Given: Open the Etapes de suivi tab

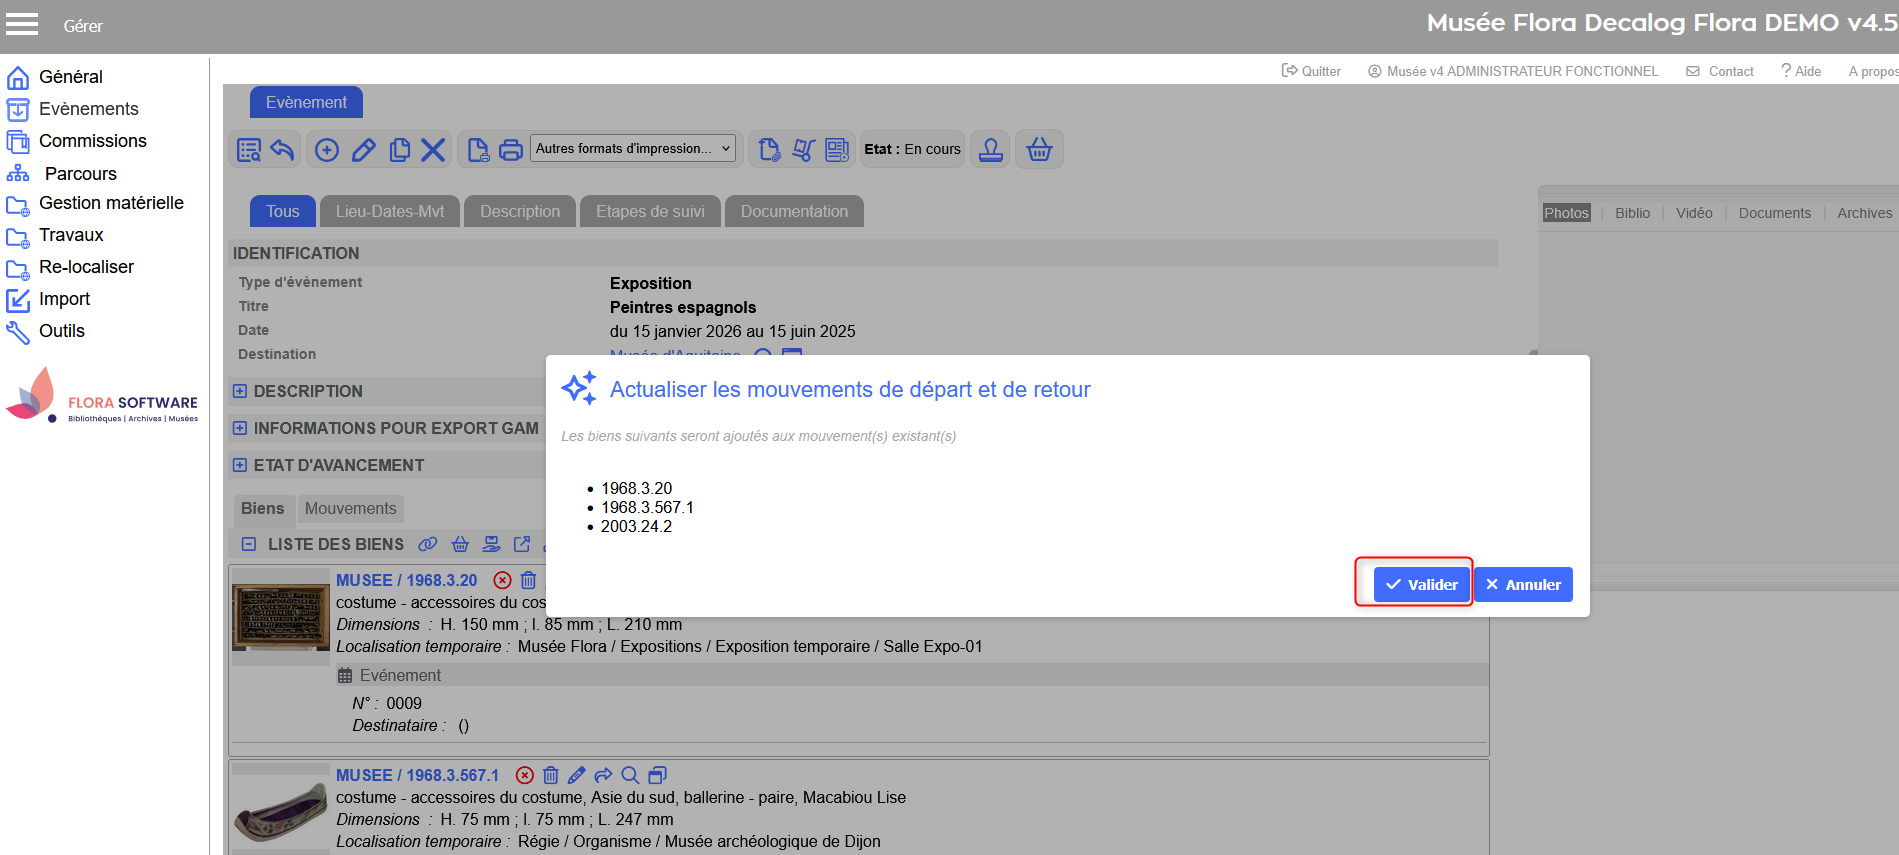Looking at the screenshot, I should pos(650,211).
